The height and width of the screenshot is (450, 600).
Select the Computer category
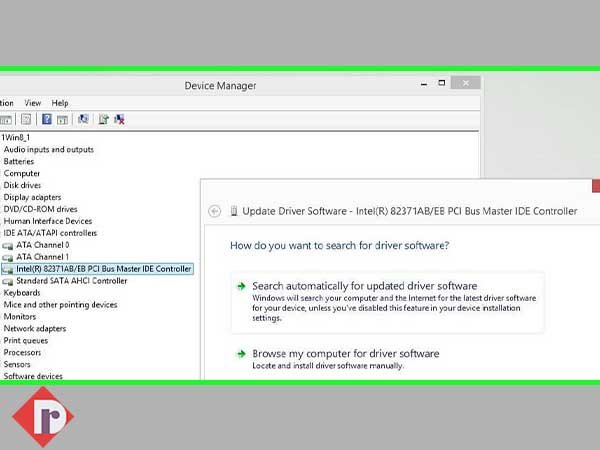coord(22,173)
